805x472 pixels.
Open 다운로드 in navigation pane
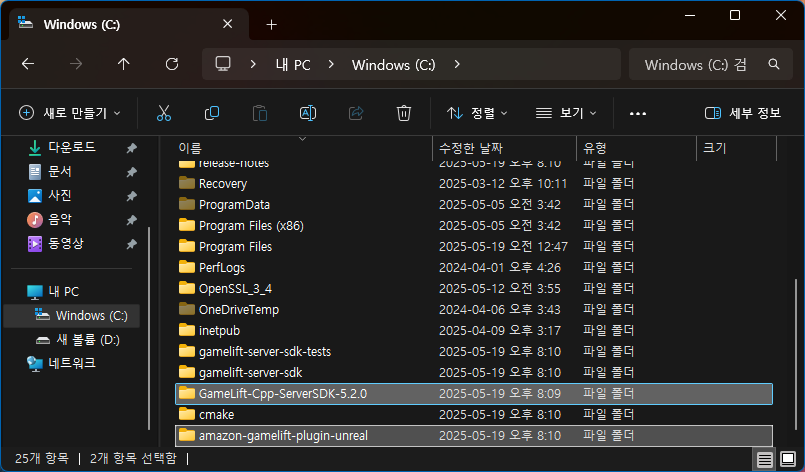click(x=72, y=147)
